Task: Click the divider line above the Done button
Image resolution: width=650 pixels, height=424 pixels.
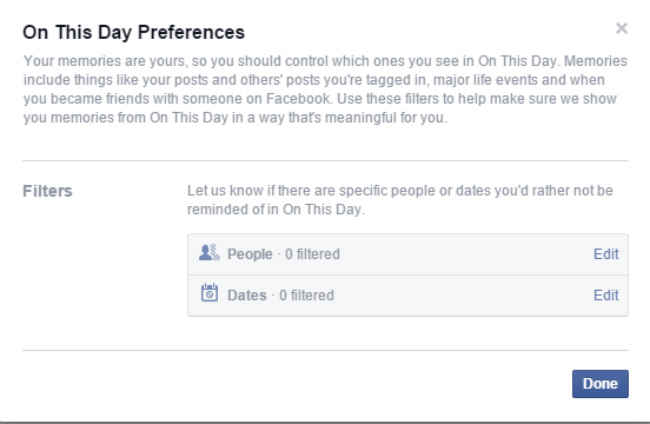Action: 325,350
